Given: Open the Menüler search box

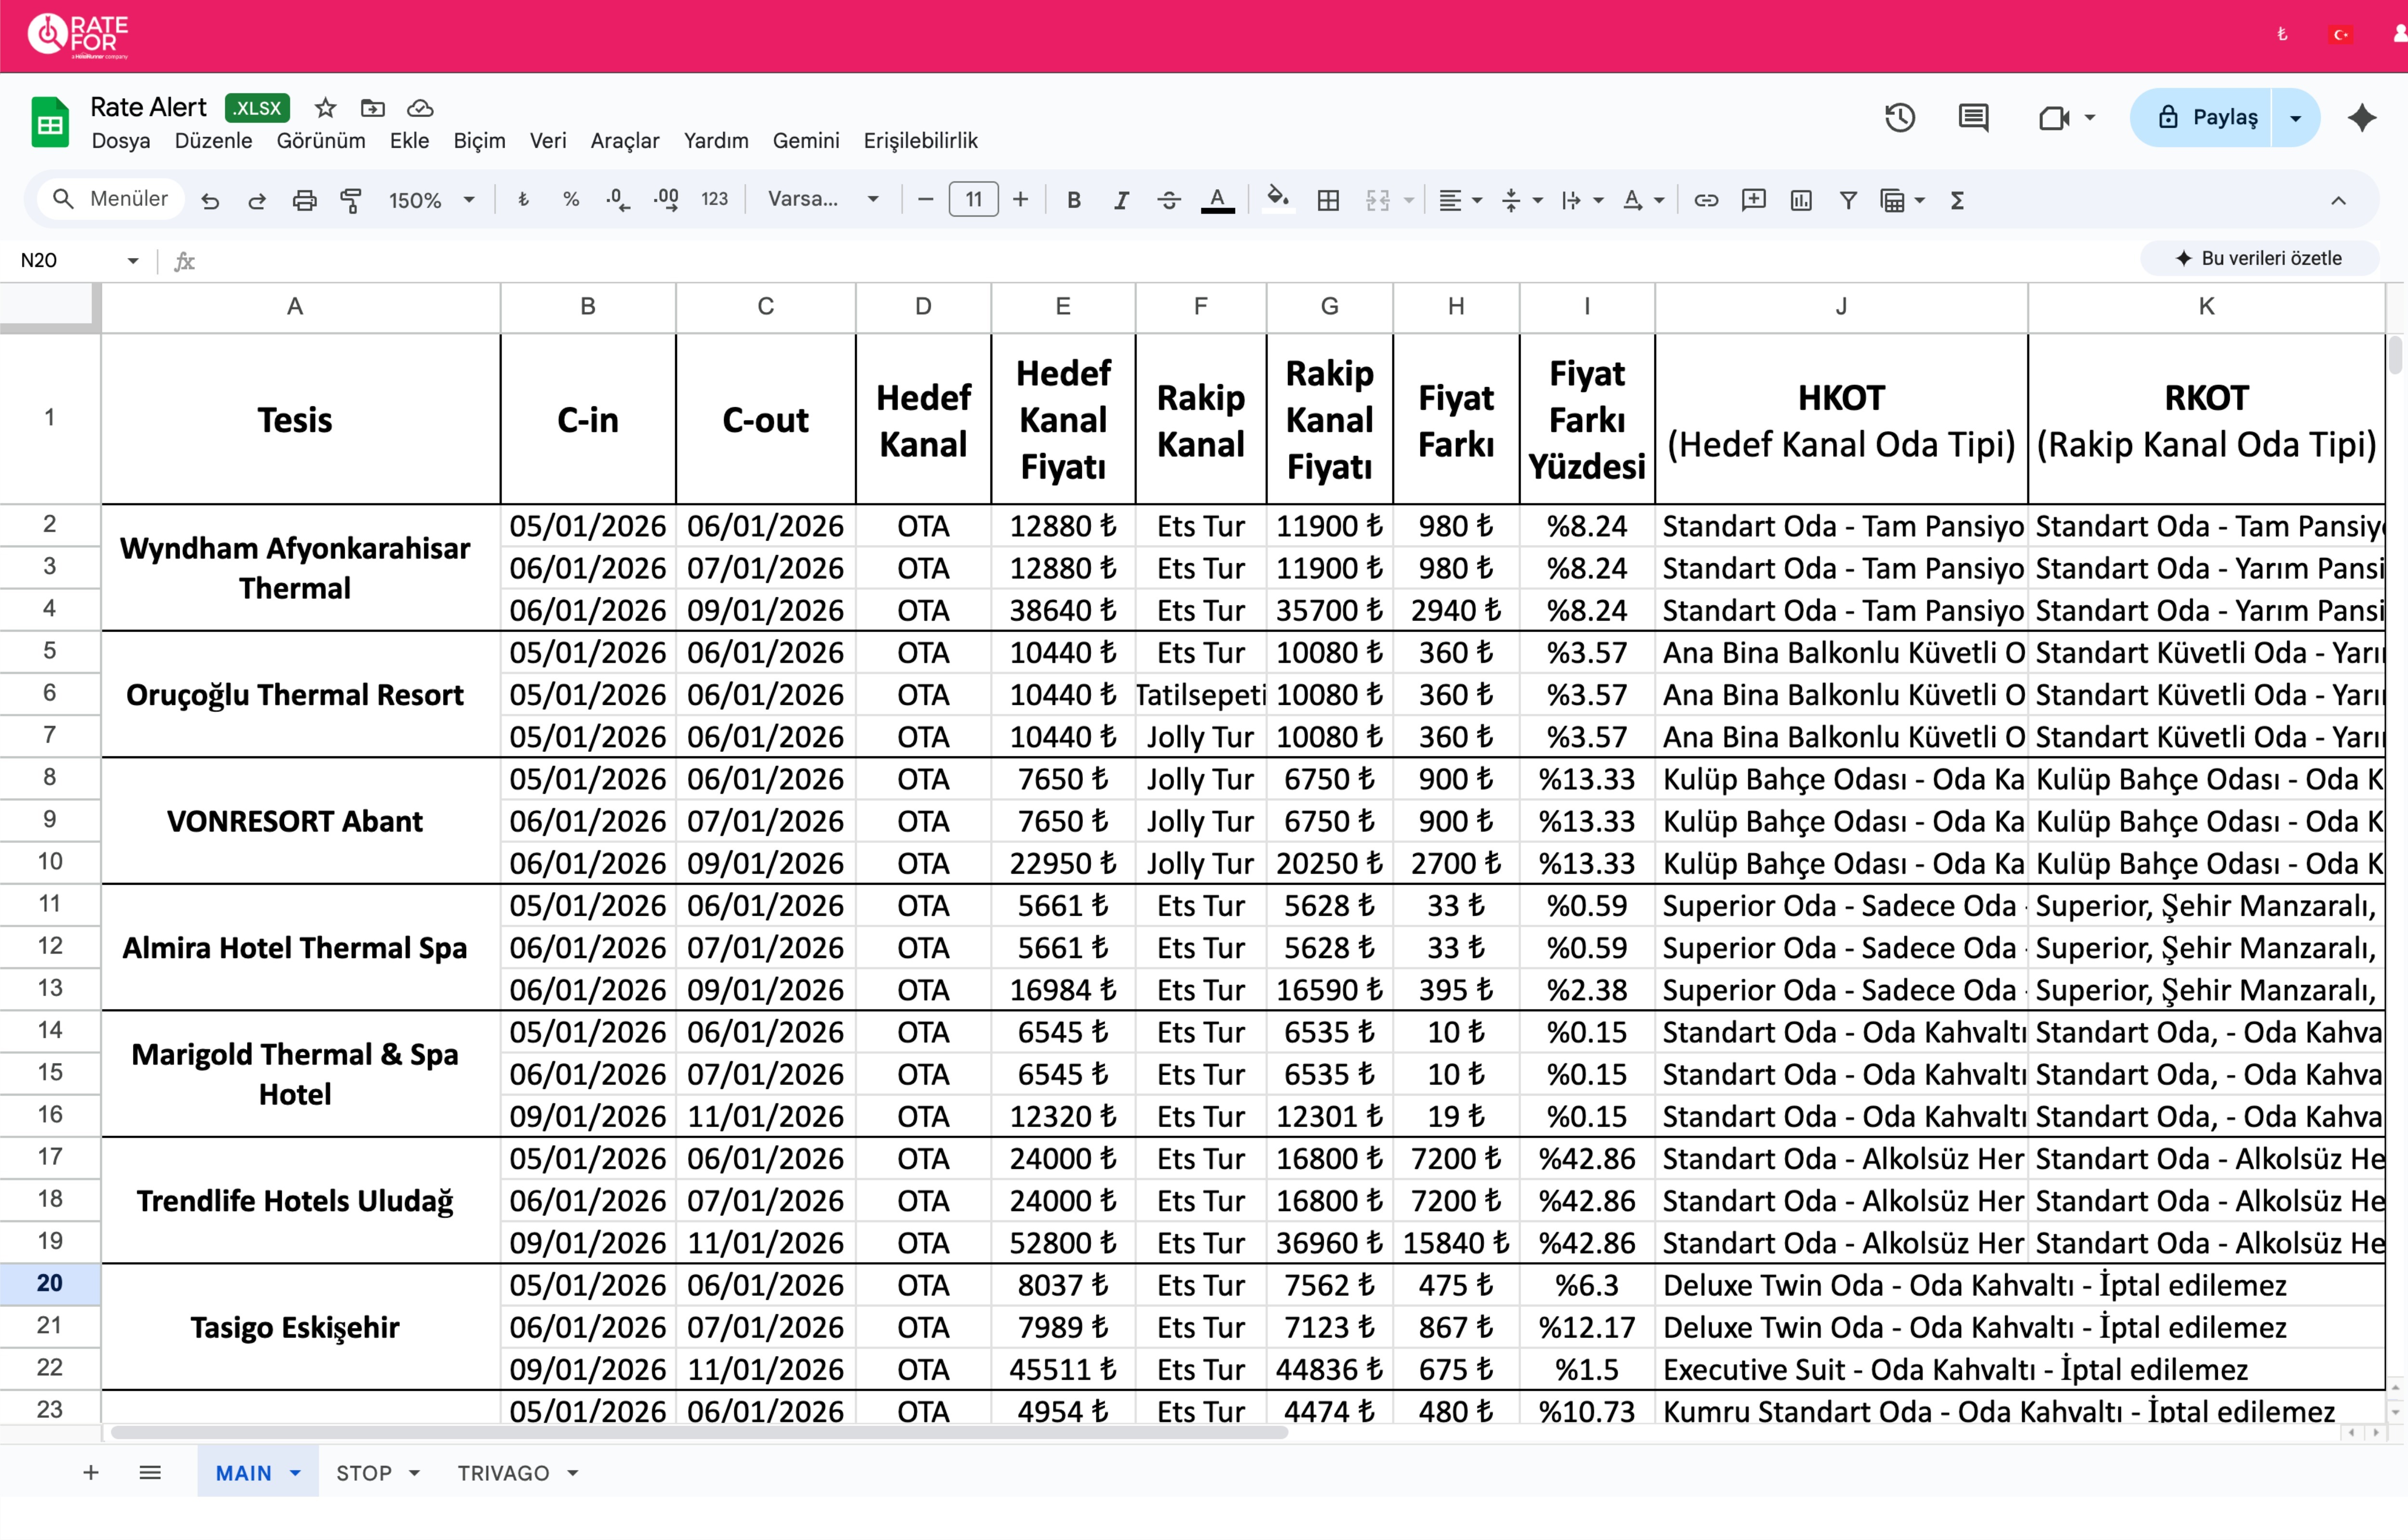Looking at the screenshot, I should pyautogui.click(x=111, y=199).
